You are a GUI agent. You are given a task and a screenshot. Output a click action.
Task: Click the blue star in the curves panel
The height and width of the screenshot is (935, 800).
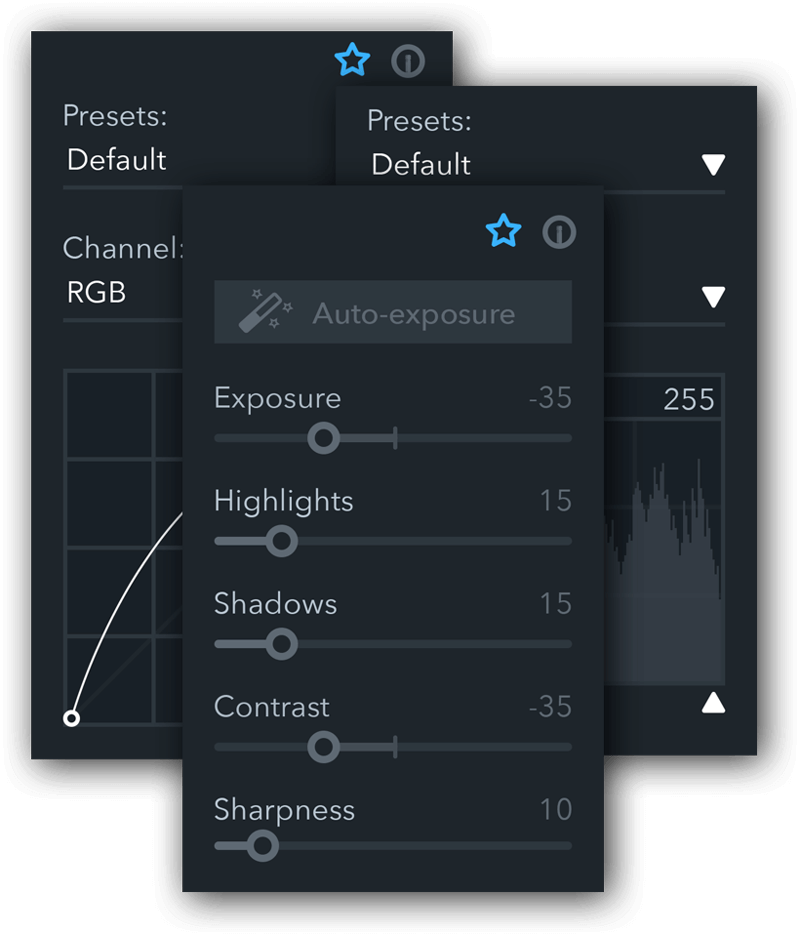click(352, 60)
